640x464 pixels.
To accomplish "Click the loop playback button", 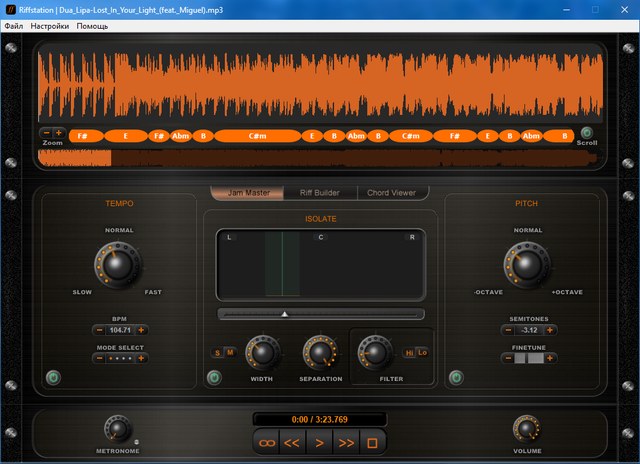I will tap(267, 440).
